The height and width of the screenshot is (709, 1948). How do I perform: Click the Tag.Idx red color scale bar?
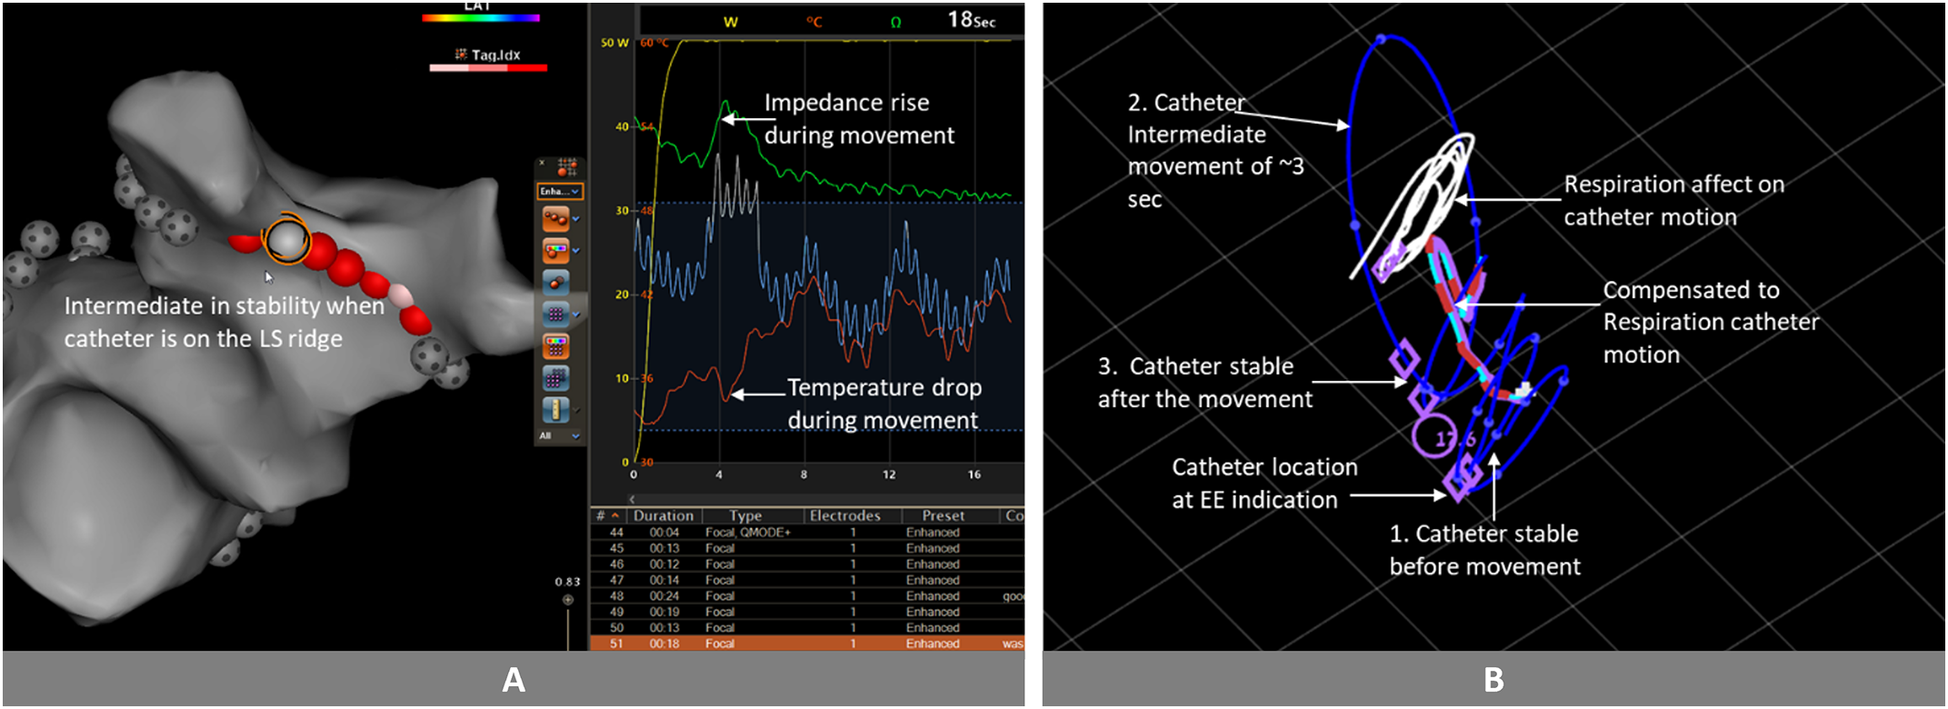pos(488,68)
